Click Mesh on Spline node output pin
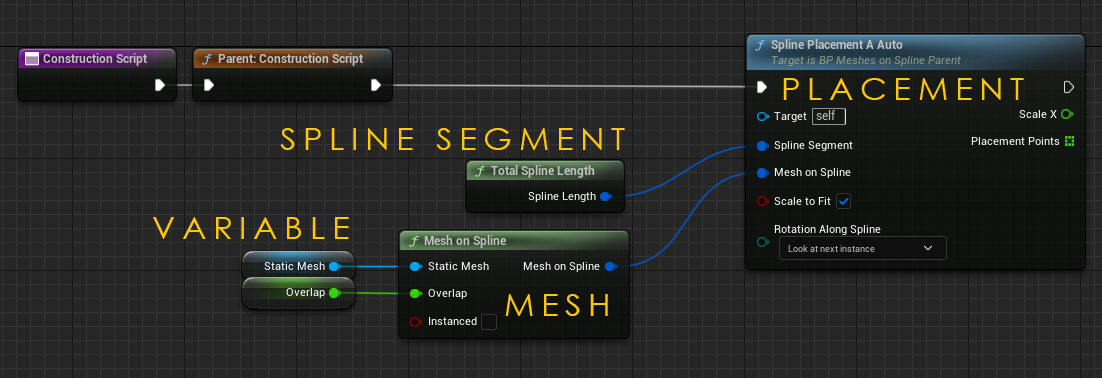The image size is (1102, 378). click(x=611, y=266)
